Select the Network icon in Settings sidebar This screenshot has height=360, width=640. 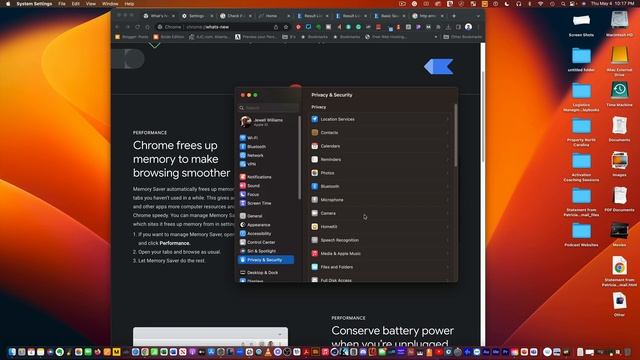[x=243, y=156]
